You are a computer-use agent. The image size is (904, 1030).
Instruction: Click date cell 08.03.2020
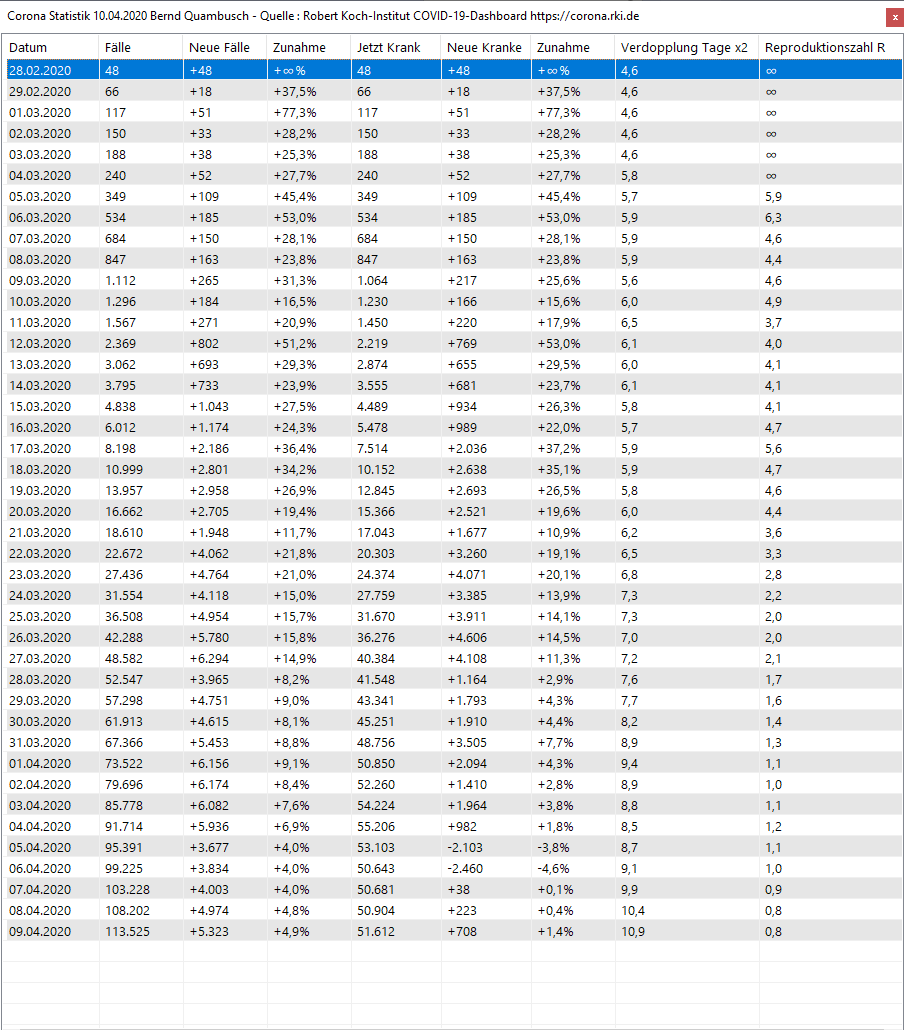(40, 259)
